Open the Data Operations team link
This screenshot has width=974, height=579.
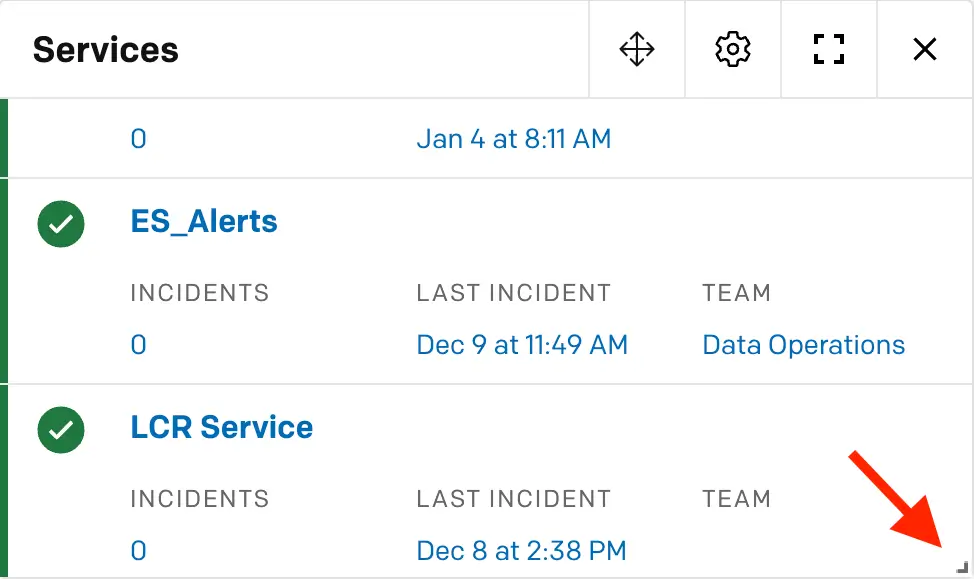point(803,345)
